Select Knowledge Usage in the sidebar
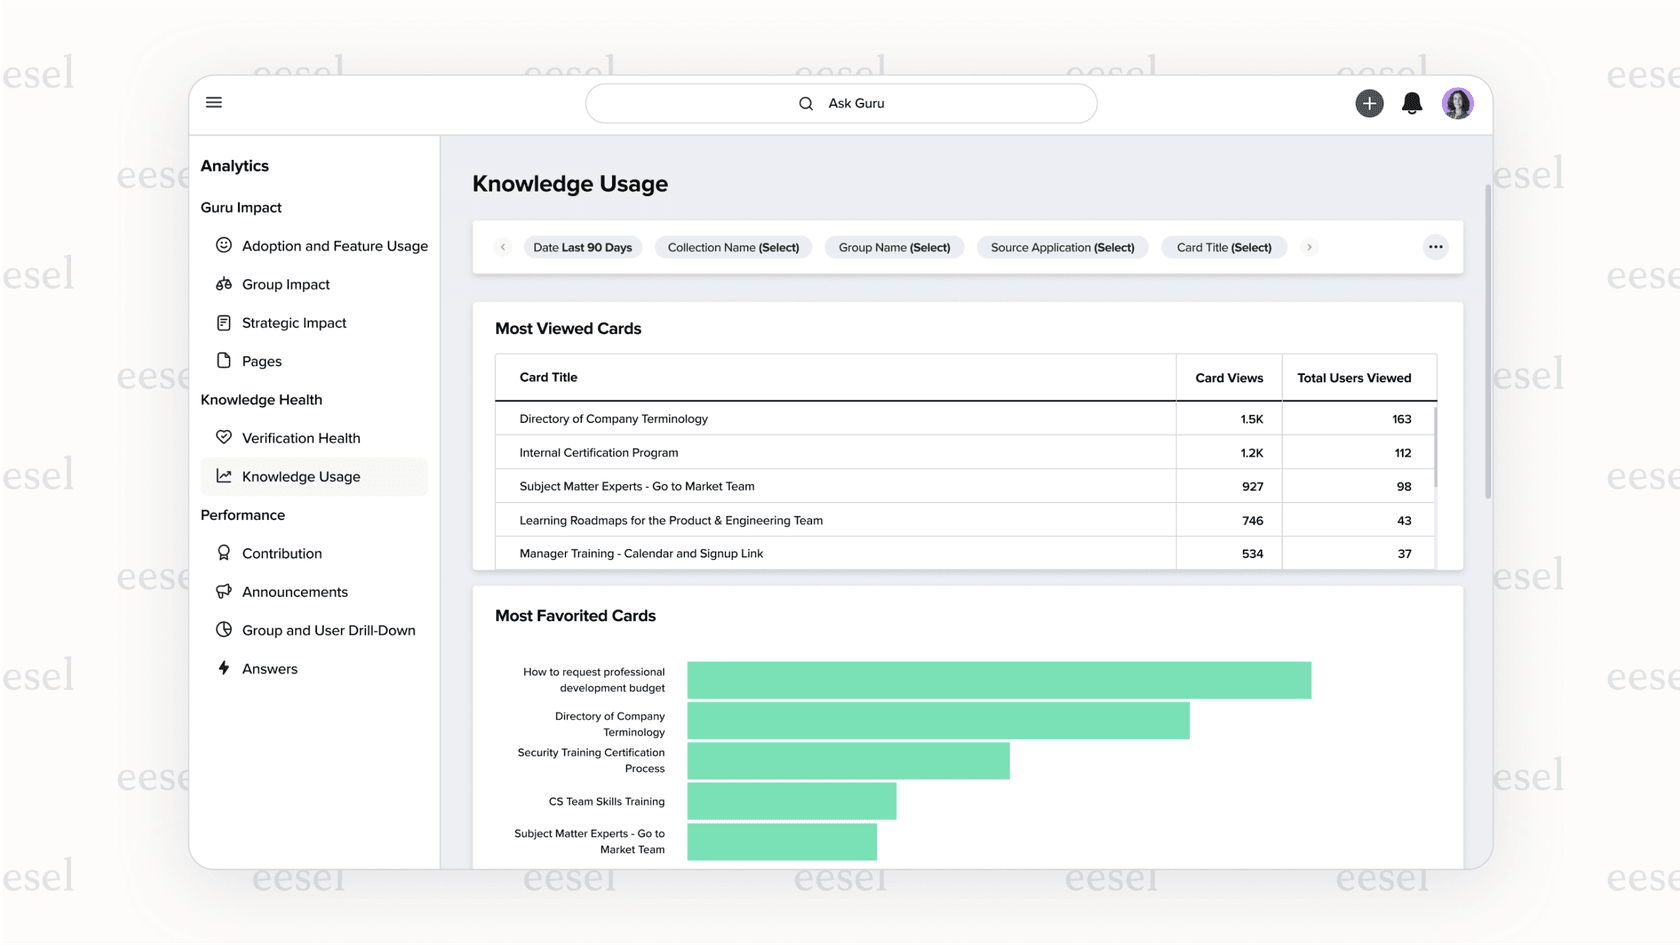 [x=300, y=476]
